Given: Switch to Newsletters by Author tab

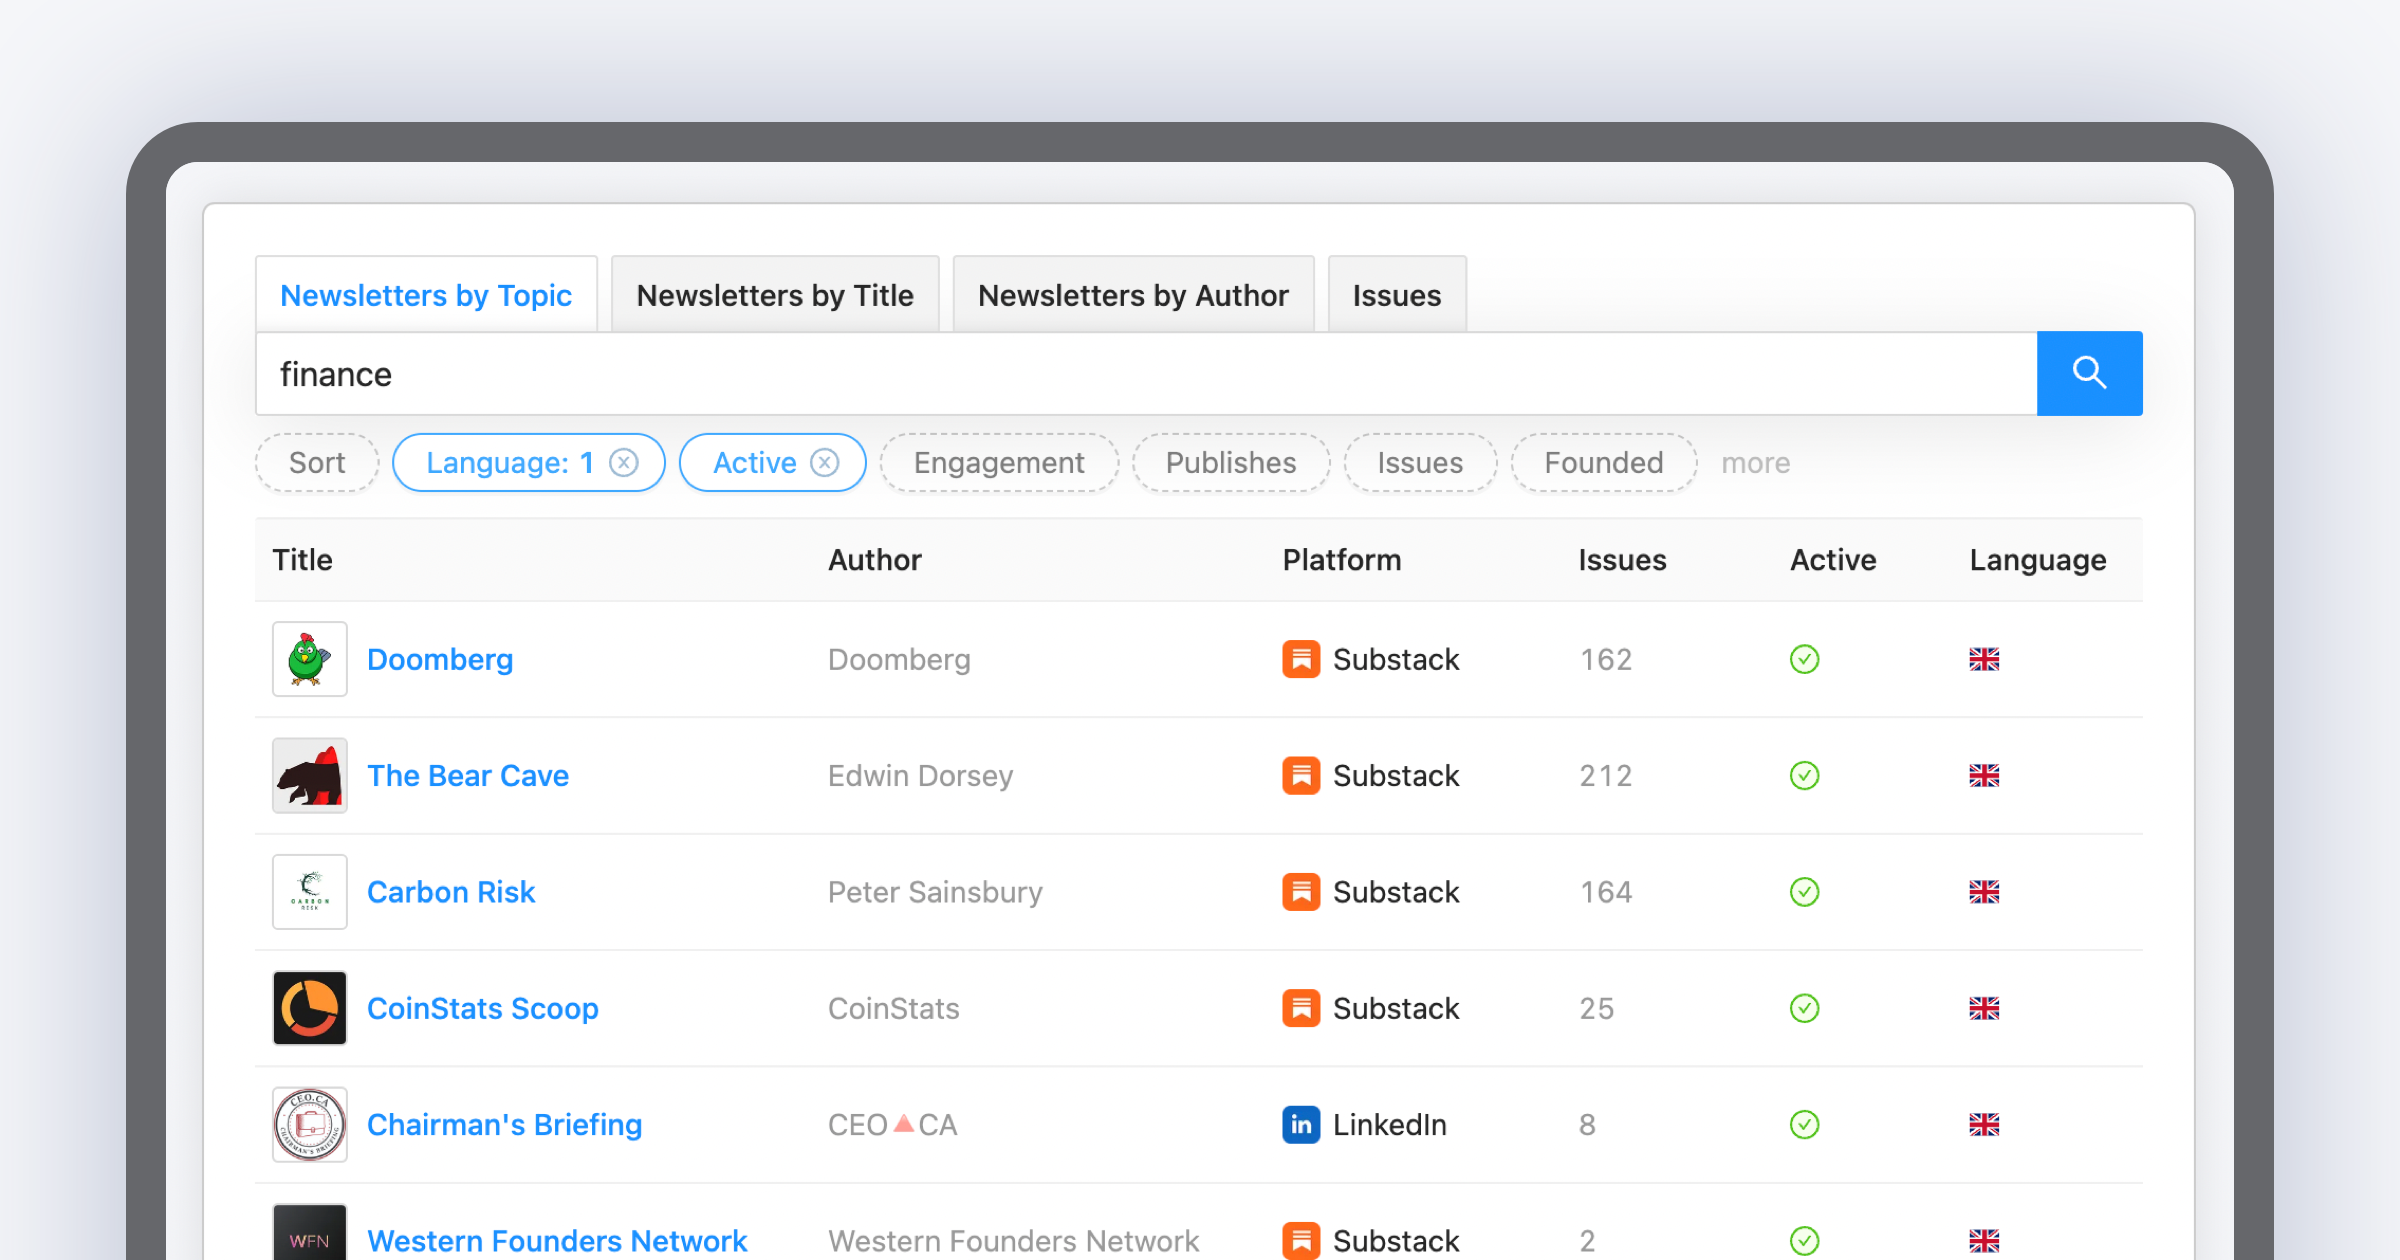Looking at the screenshot, I should 1133,295.
